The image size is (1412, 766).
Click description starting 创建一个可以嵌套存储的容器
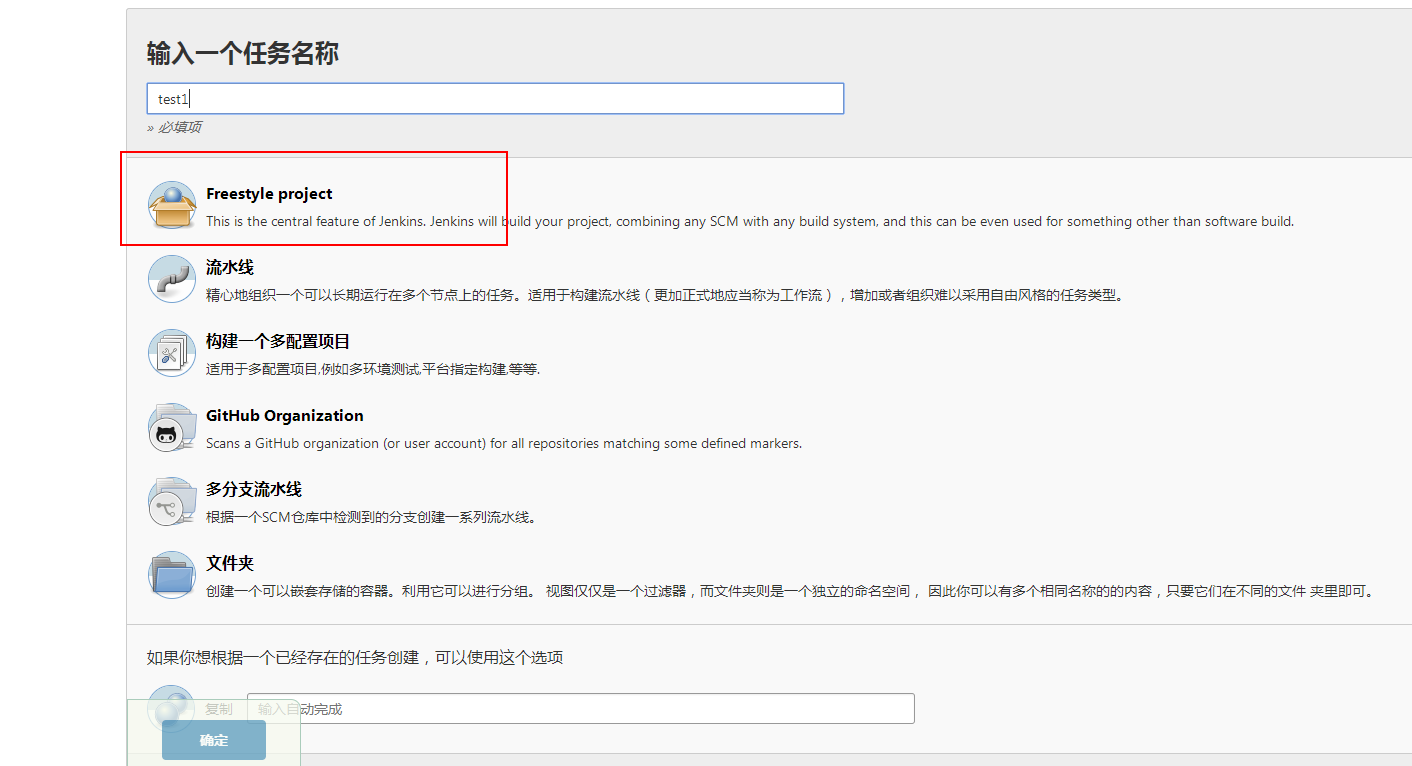tap(791, 591)
